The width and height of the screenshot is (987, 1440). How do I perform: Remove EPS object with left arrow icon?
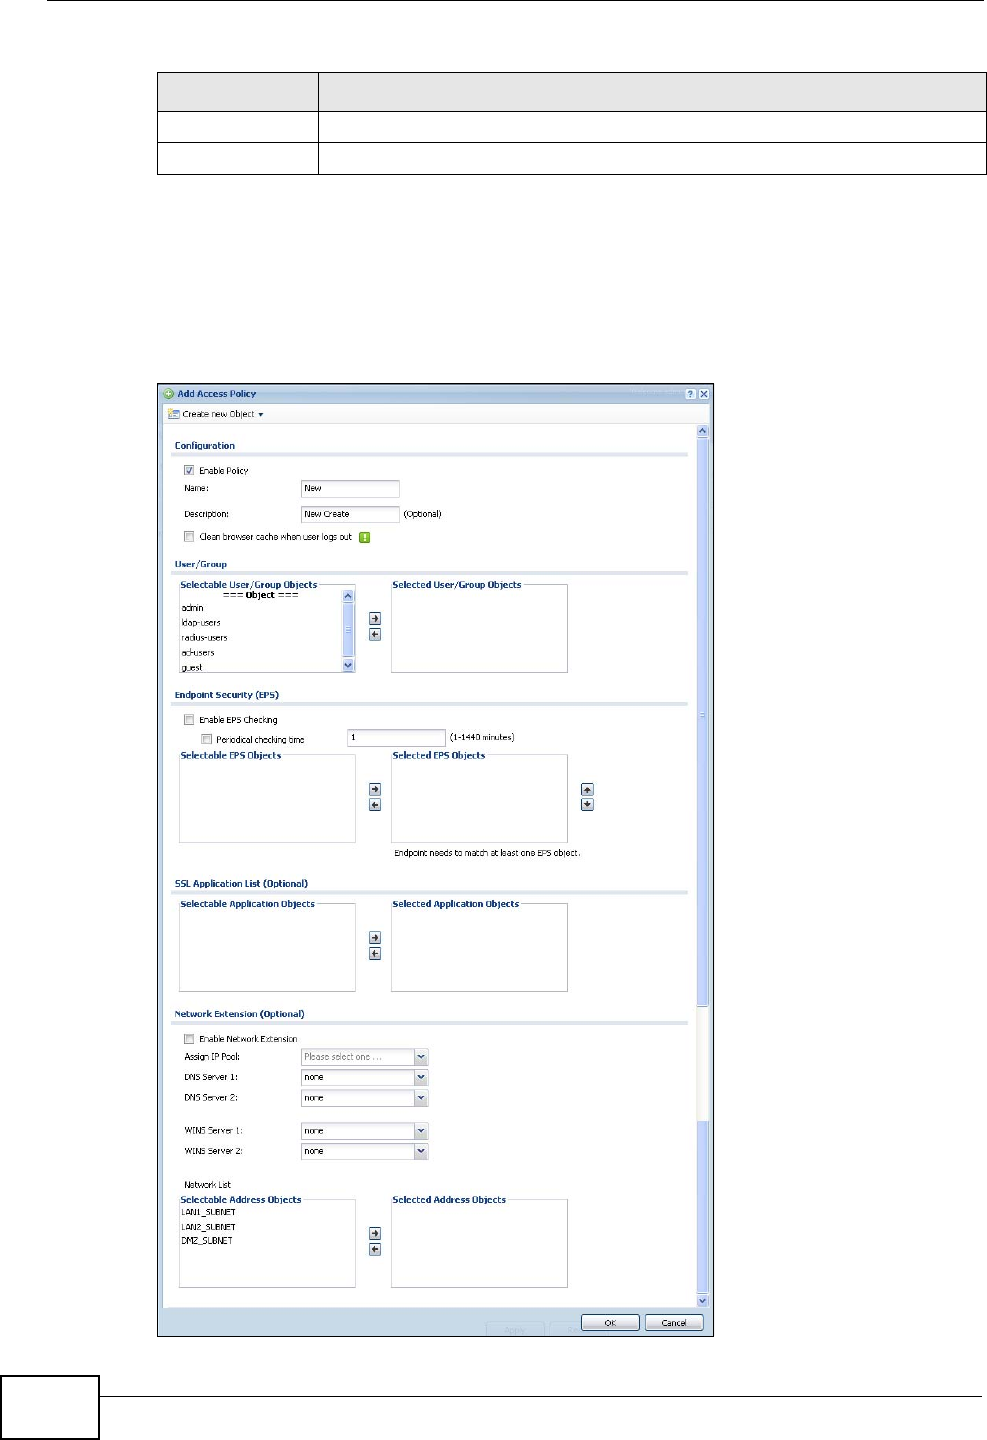[375, 805]
